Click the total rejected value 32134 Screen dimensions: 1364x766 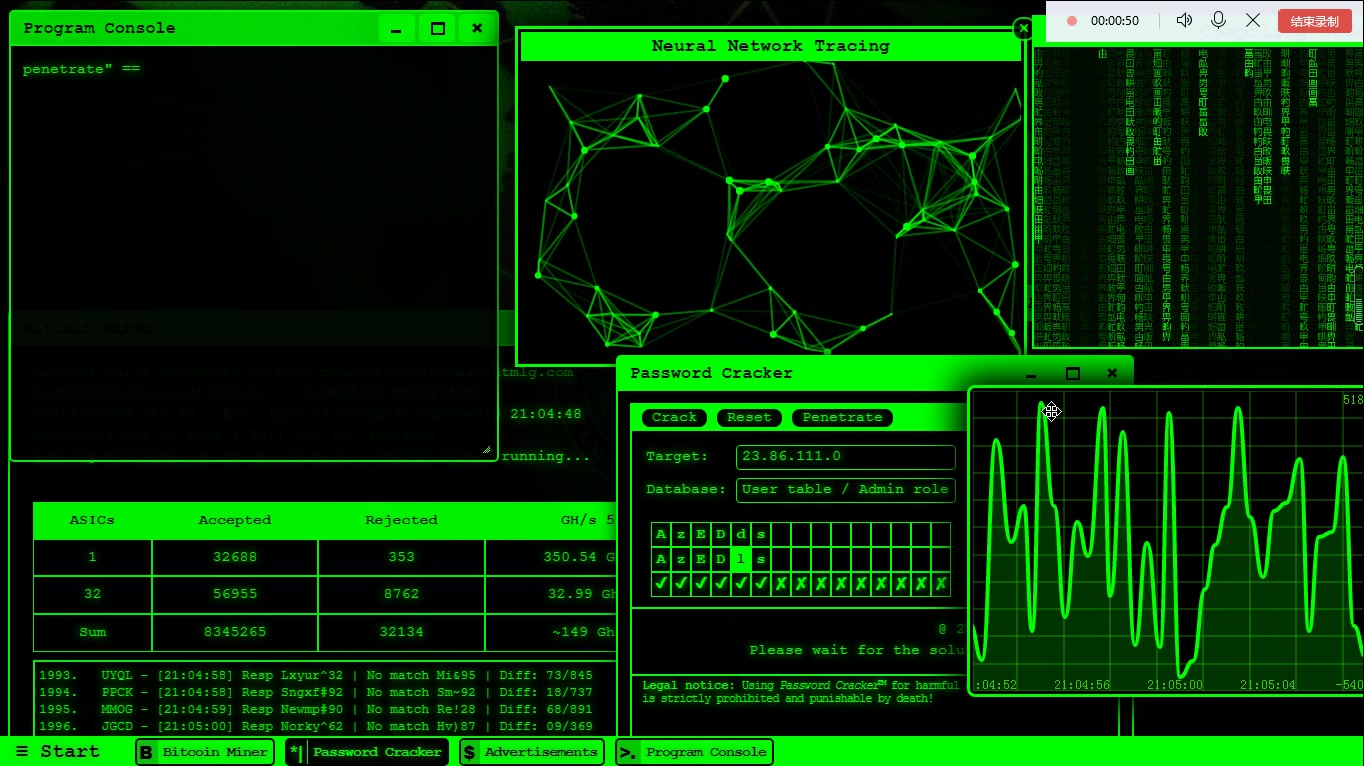pyautogui.click(x=401, y=632)
